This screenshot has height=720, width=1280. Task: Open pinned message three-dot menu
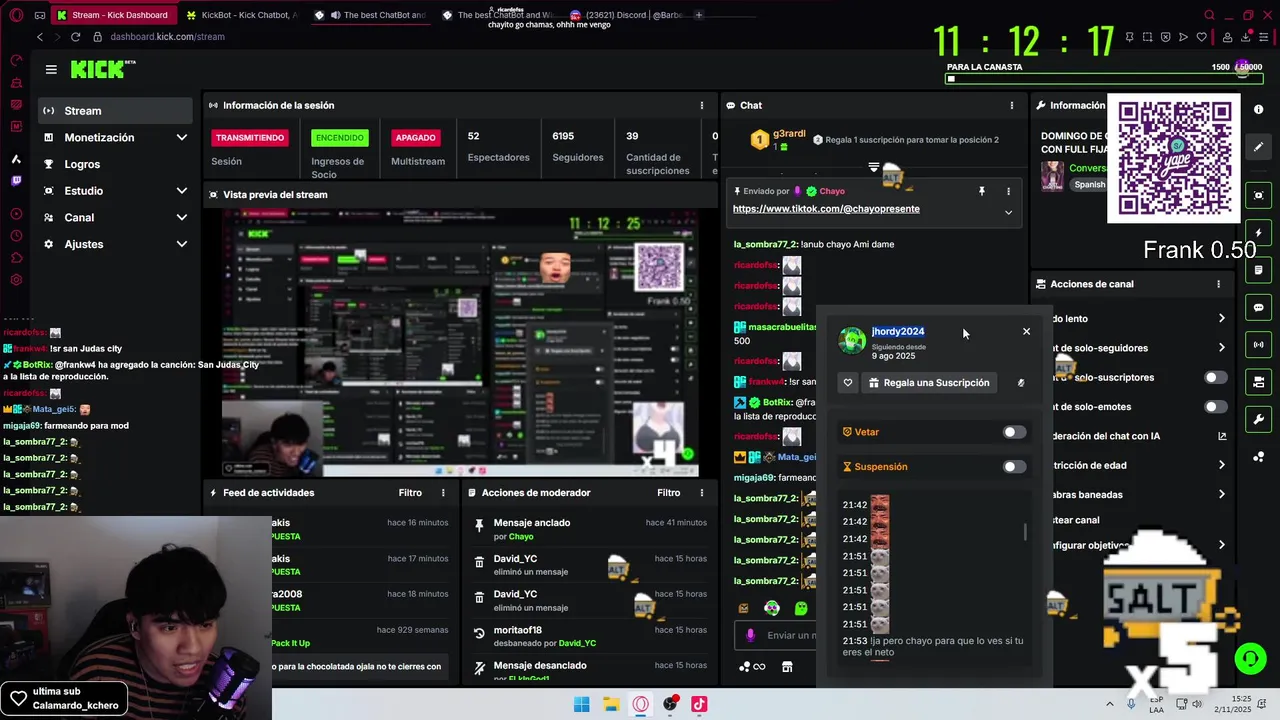[x=1008, y=191]
